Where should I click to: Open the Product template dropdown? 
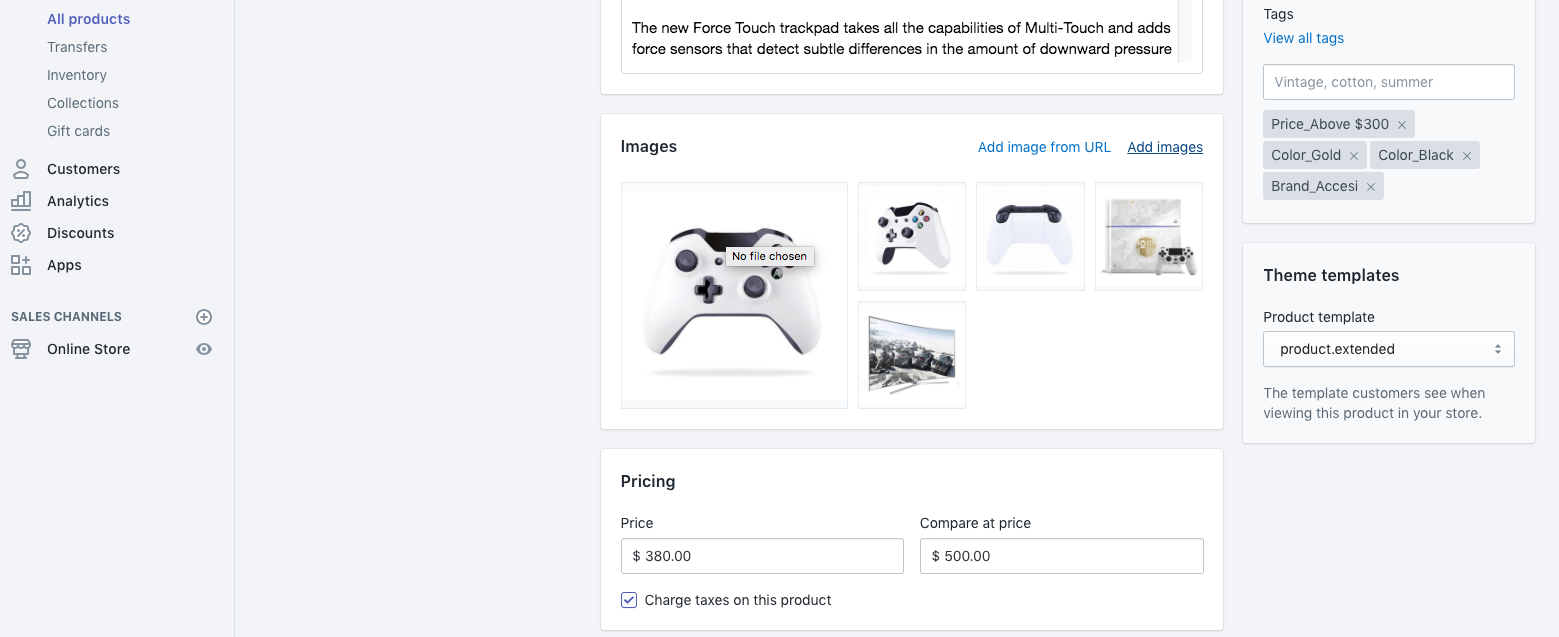[x=1389, y=349]
